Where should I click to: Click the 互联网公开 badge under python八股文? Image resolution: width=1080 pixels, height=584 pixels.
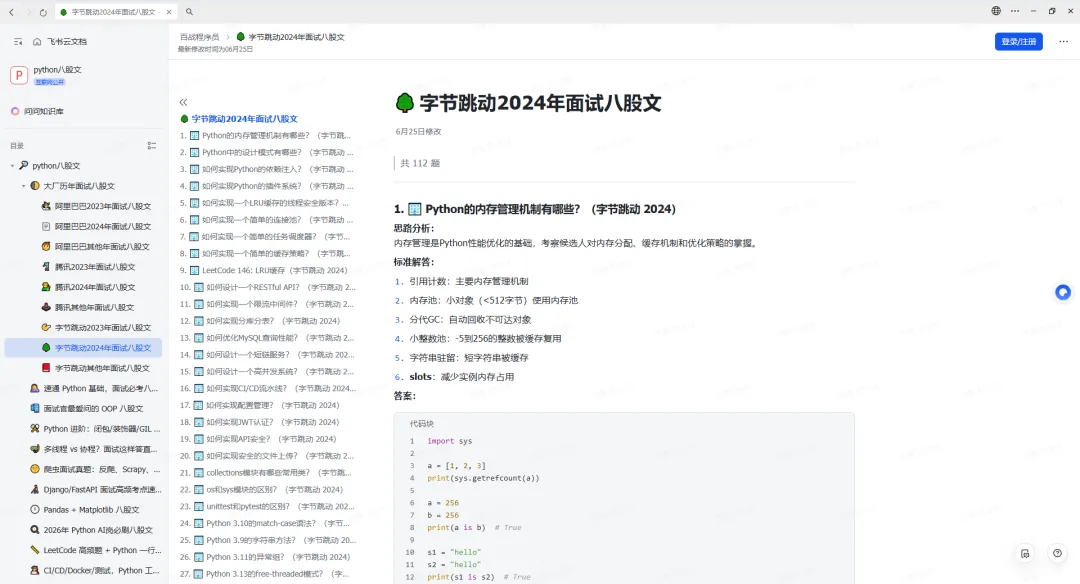[x=50, y=82]
